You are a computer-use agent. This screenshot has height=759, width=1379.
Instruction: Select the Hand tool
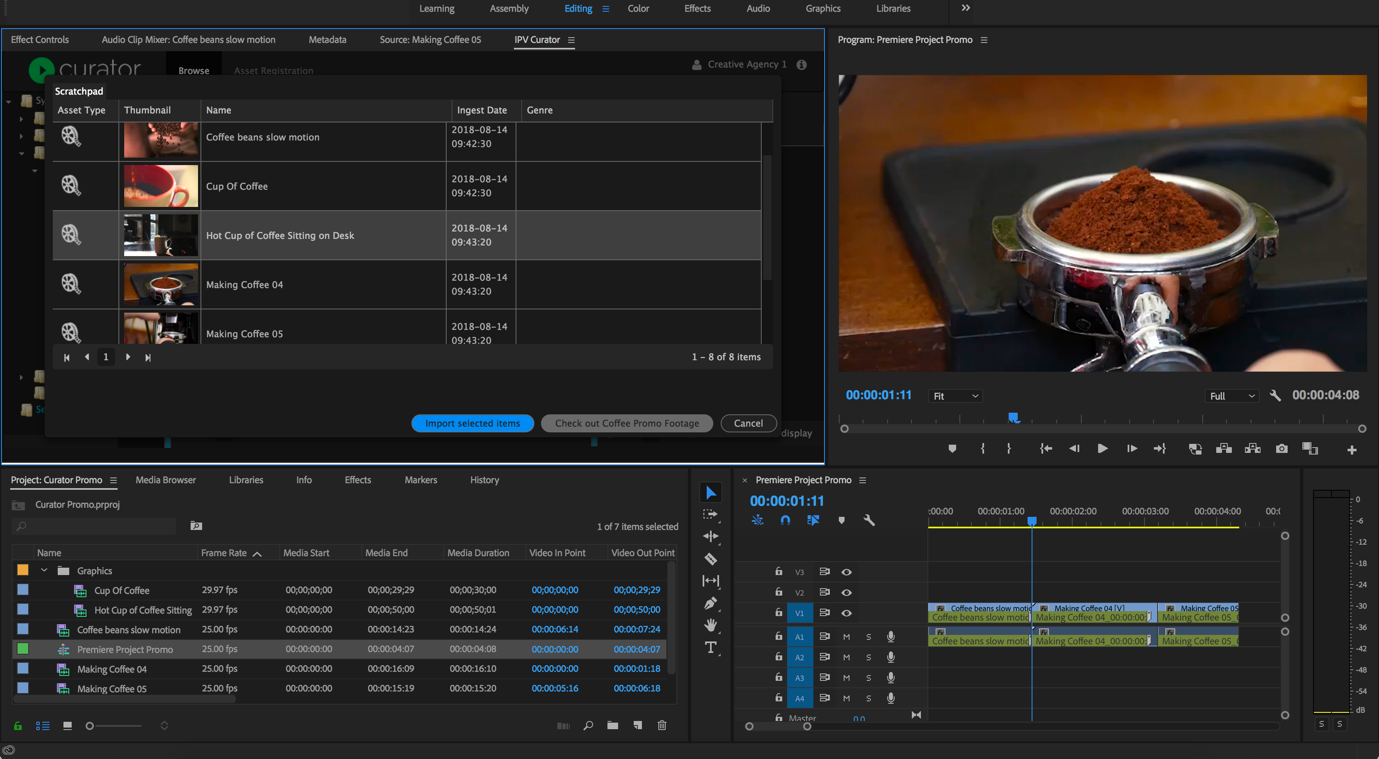710,625
